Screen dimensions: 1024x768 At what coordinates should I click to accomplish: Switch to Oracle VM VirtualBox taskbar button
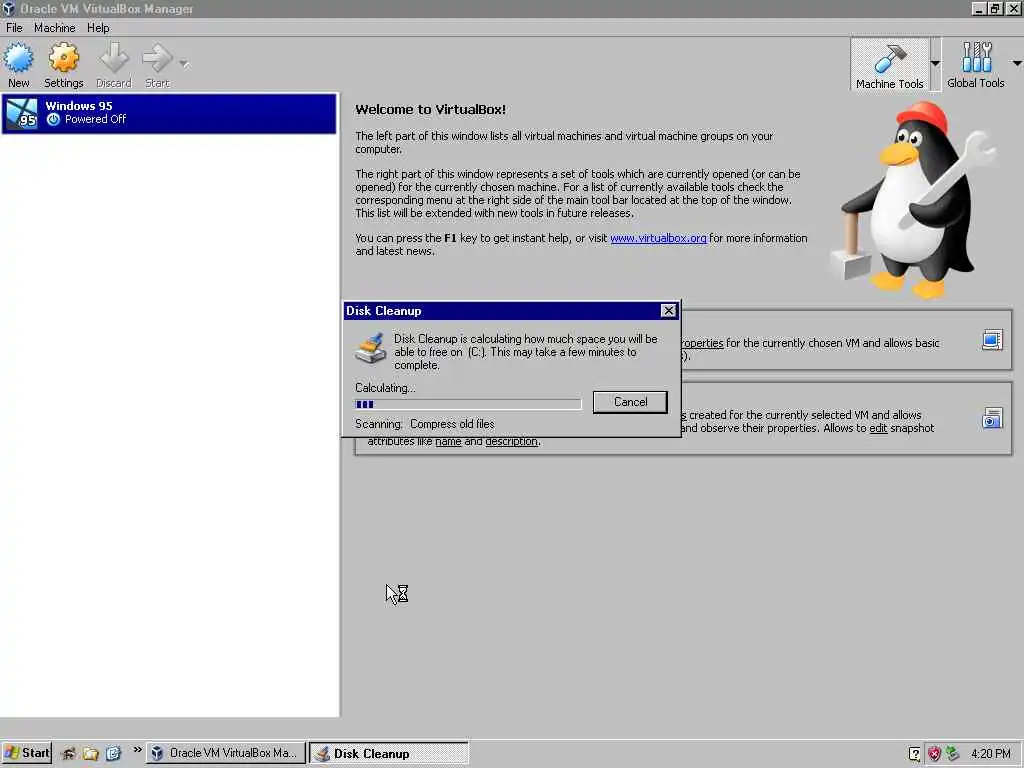point(225,753)
